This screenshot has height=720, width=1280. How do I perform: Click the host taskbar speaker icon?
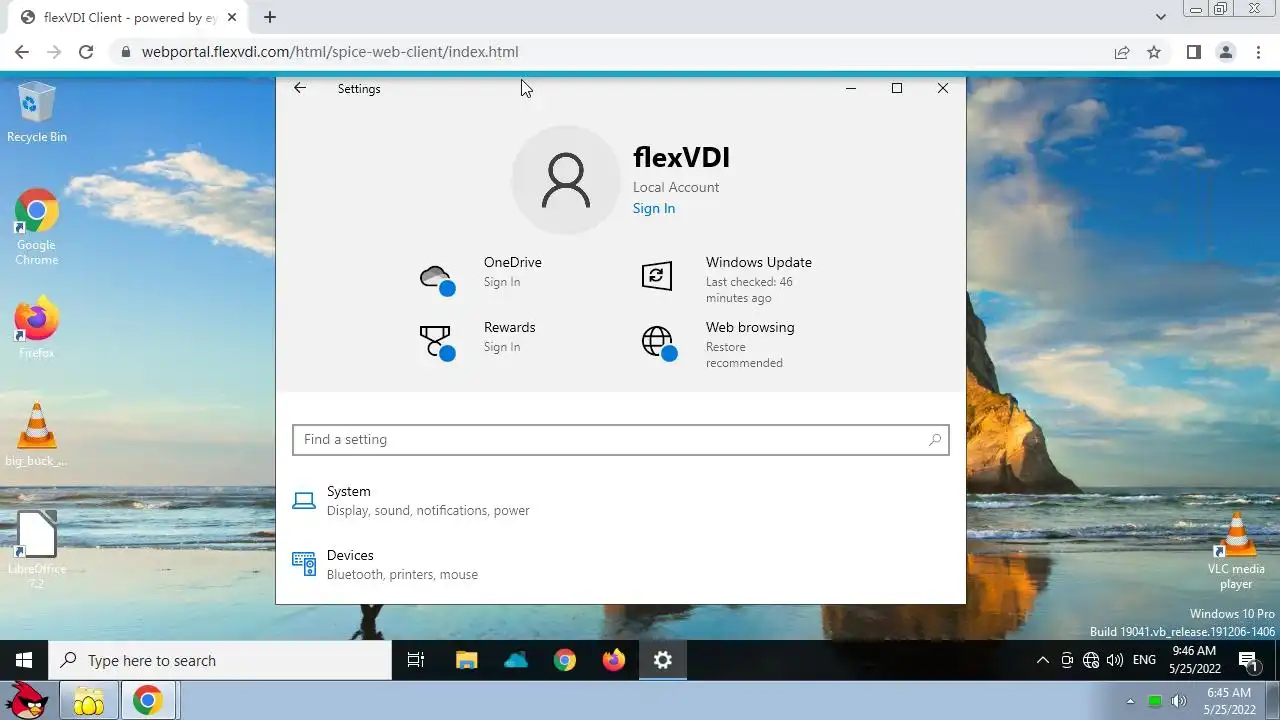[1179, 701]
